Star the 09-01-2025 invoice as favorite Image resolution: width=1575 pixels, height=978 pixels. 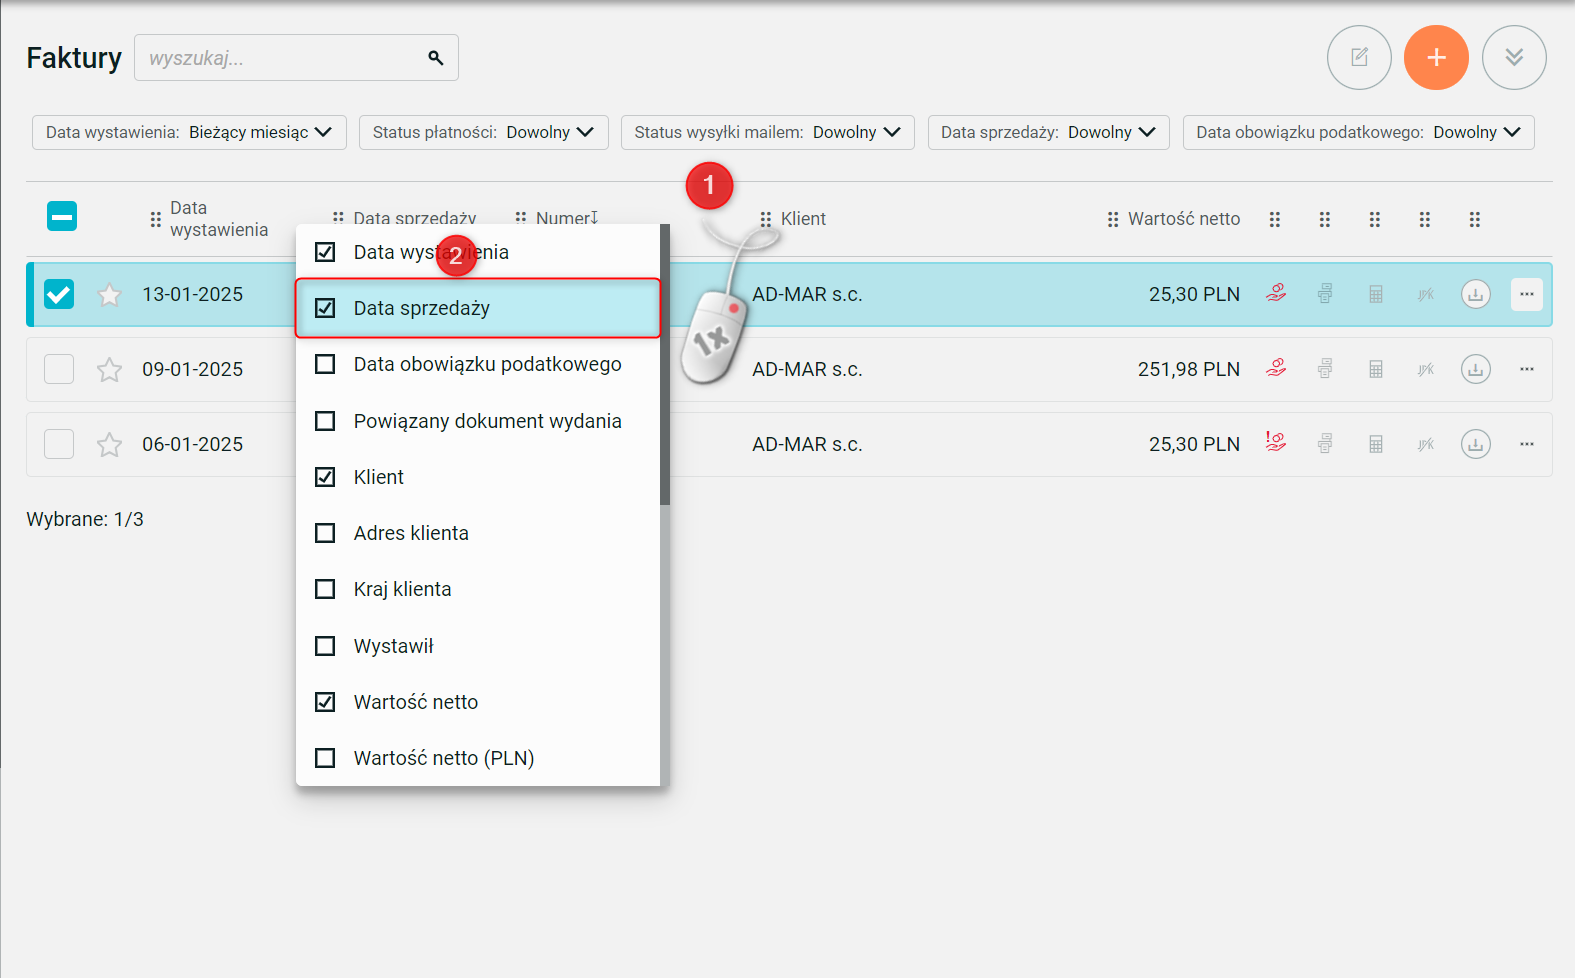[x=109, y=370]
